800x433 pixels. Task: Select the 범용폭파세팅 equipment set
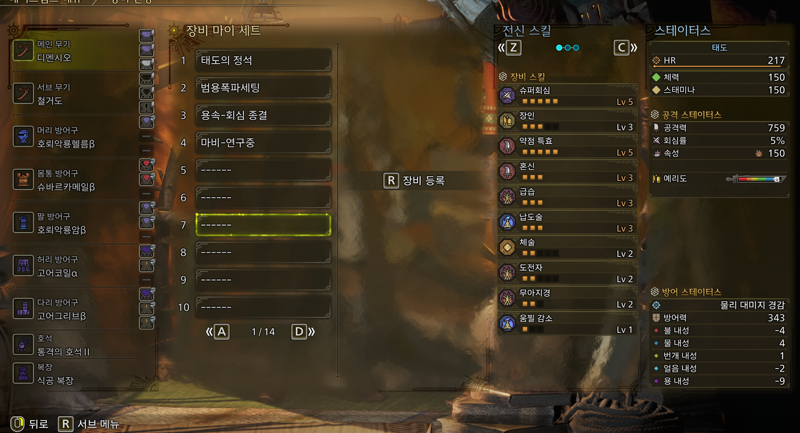click(263, 88)
